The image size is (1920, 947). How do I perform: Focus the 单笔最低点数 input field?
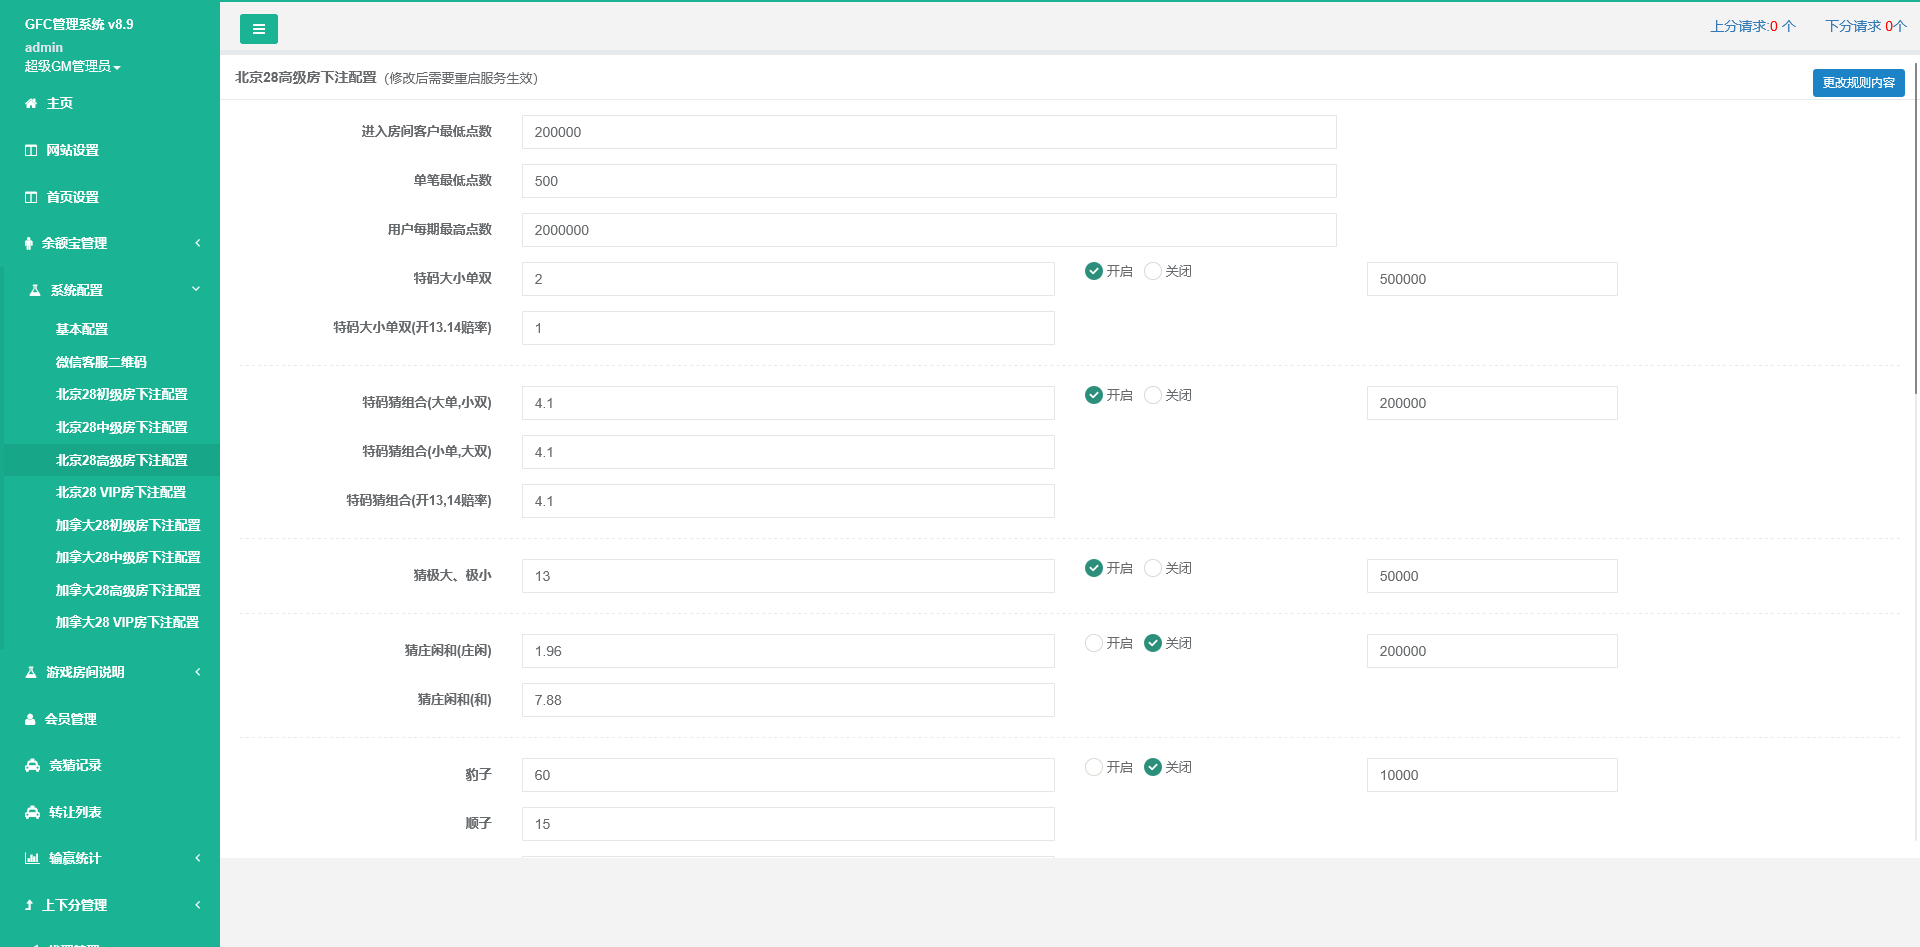pos(928,181)
